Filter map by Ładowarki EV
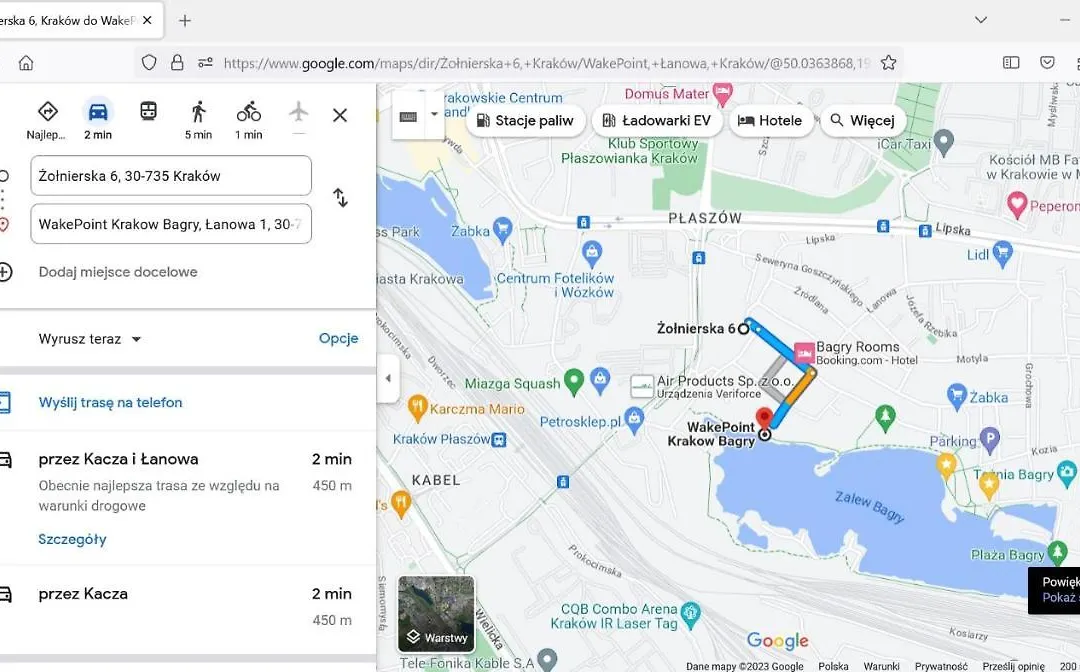This screenshot has width=1080, height=672. point(656,120)
